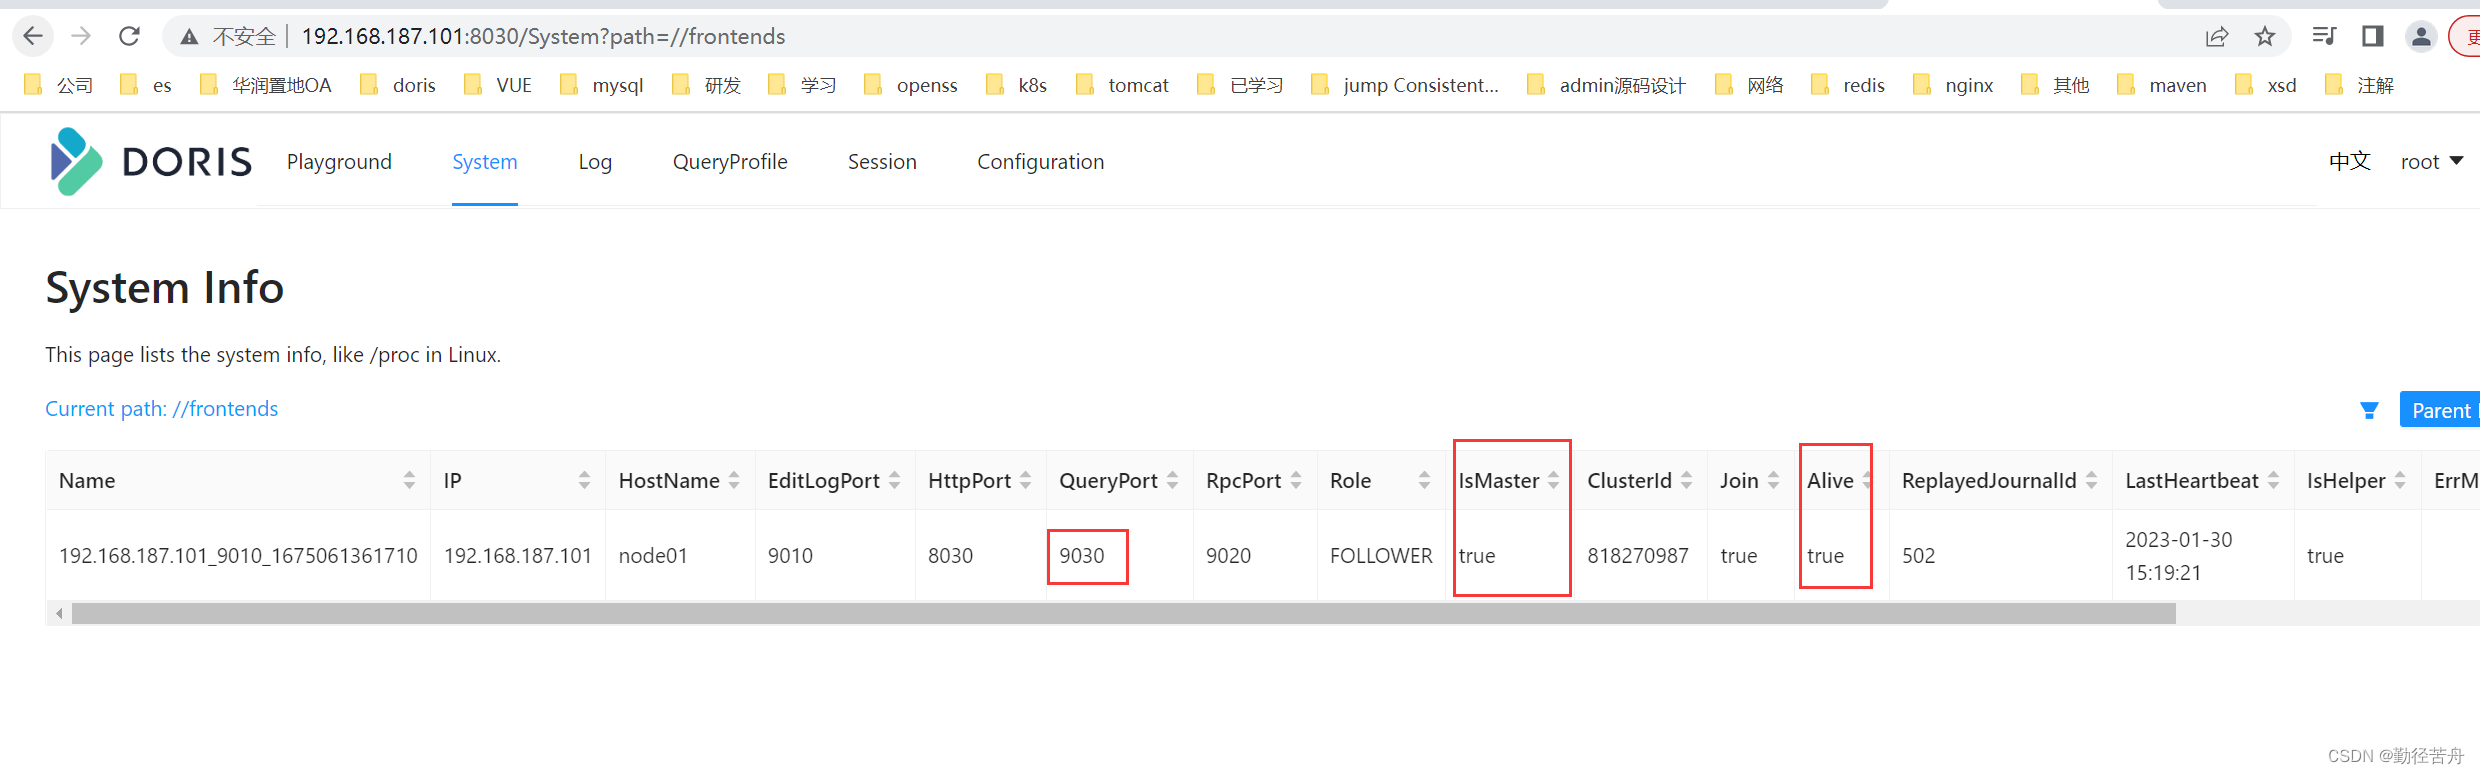Viewport: 2480px width, 774px height.
Task: Share this page using the share icon
Action: [2217, 37]
